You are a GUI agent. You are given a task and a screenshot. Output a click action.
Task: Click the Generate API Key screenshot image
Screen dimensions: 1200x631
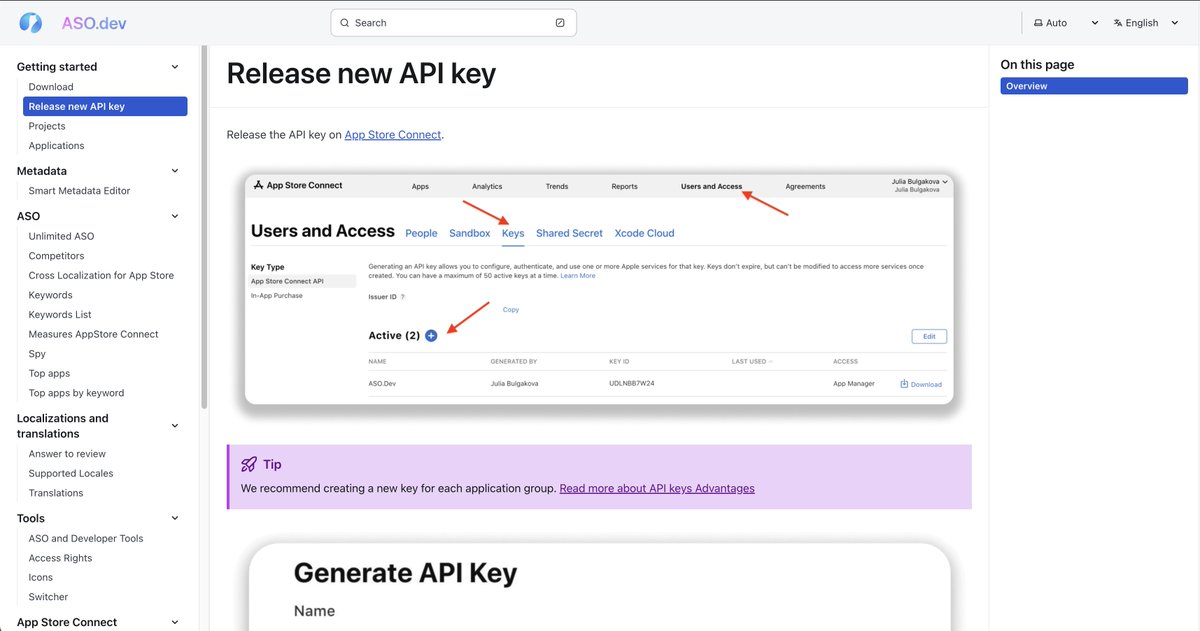pyautogui.click(x=599, y=587)
